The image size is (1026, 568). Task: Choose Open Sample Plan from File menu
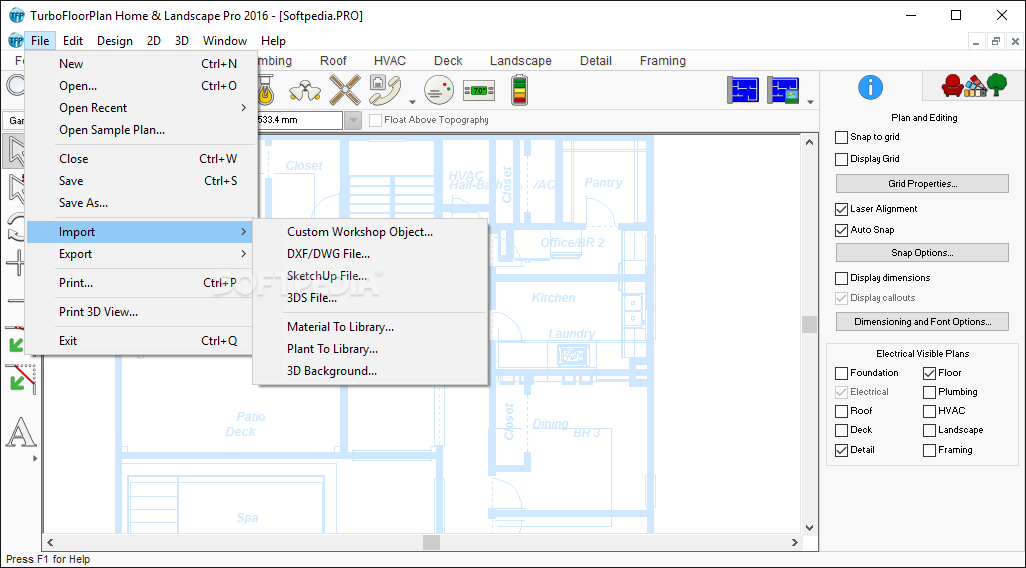[141, 130]
